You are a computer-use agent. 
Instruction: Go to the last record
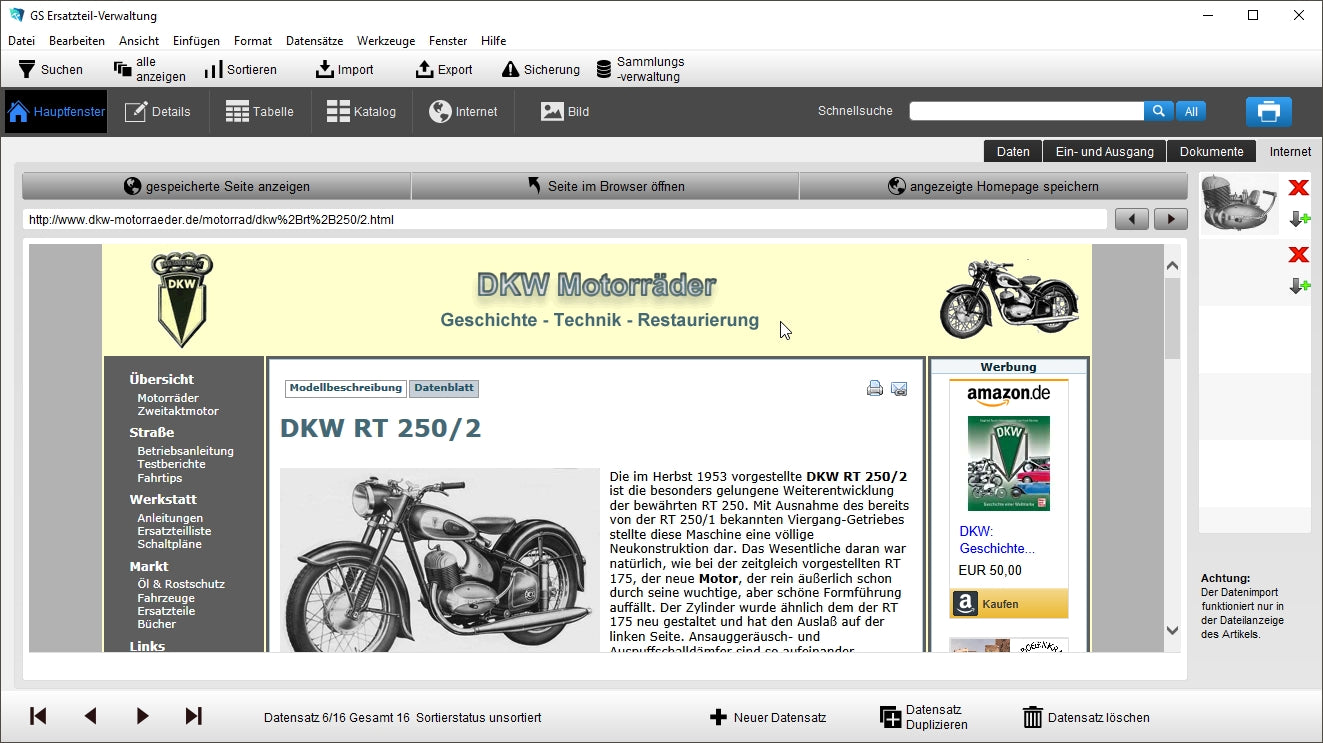(194, 716)
